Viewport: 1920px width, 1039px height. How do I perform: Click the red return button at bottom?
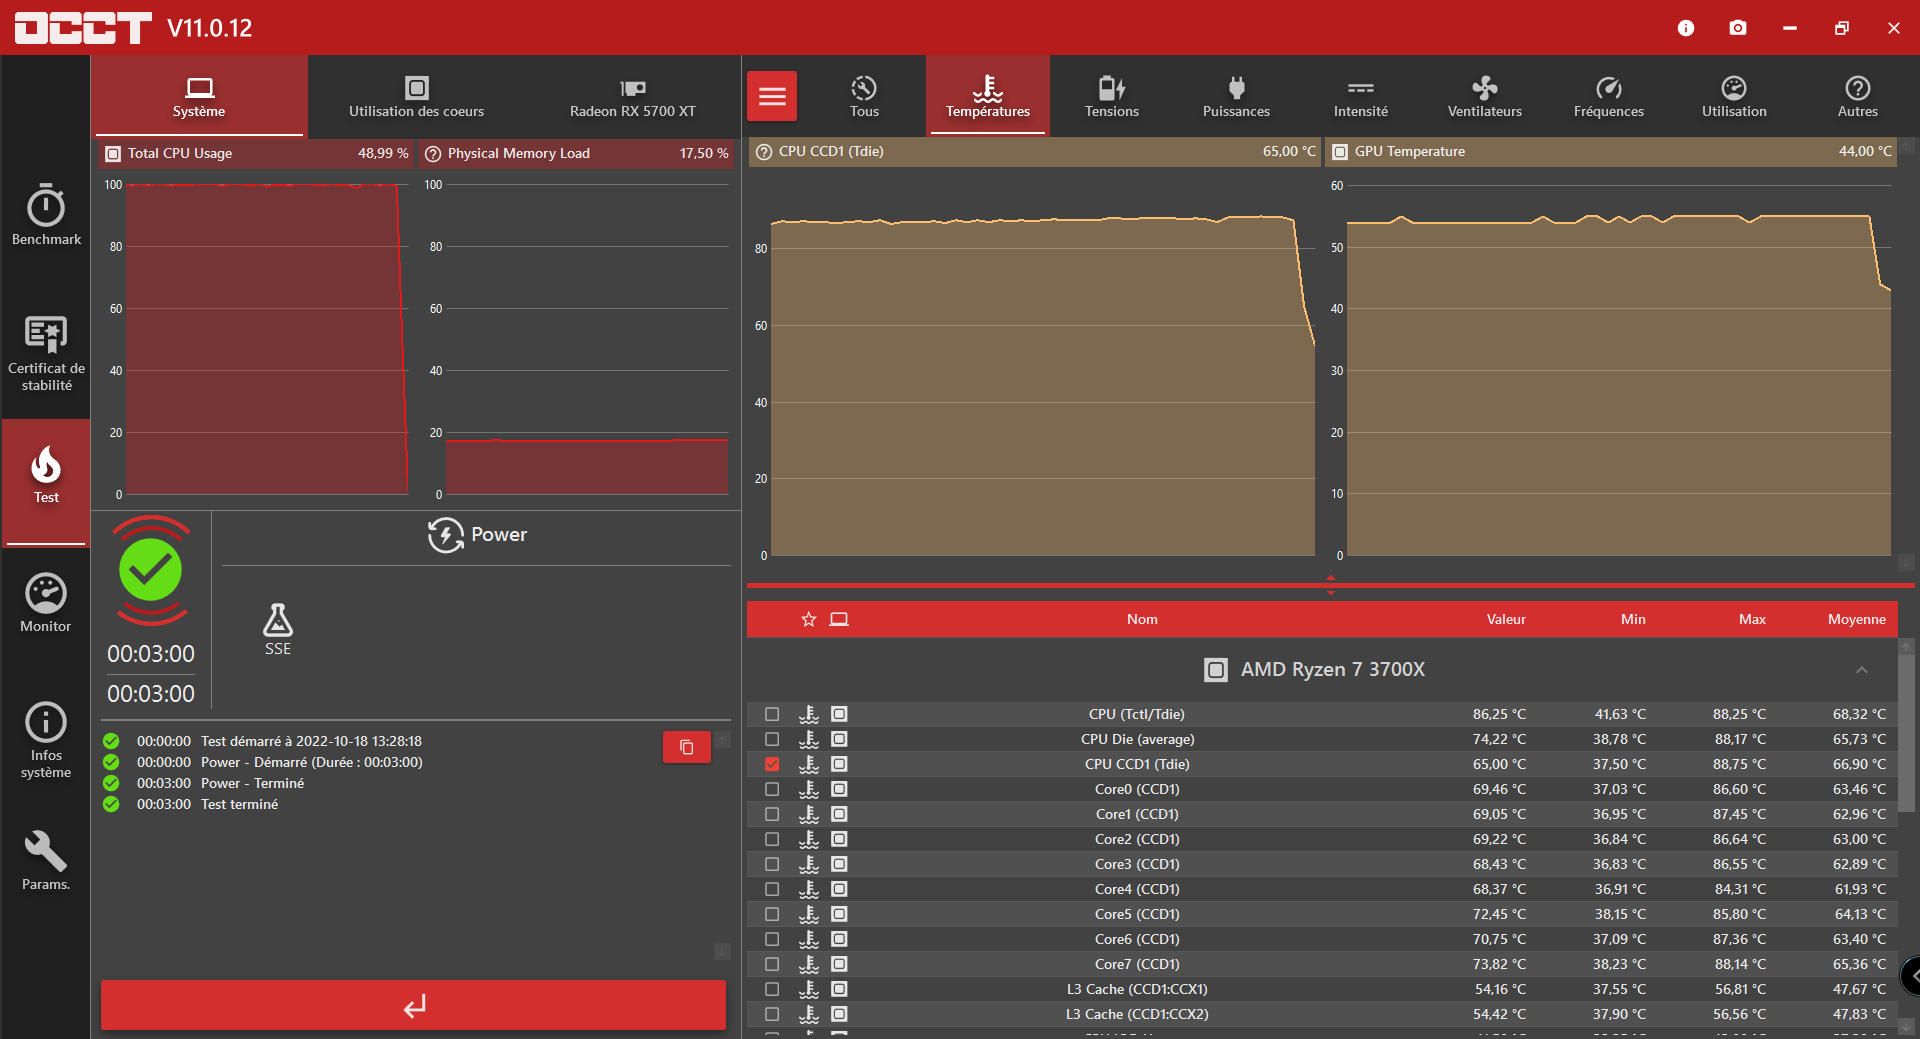(413, 1005)
